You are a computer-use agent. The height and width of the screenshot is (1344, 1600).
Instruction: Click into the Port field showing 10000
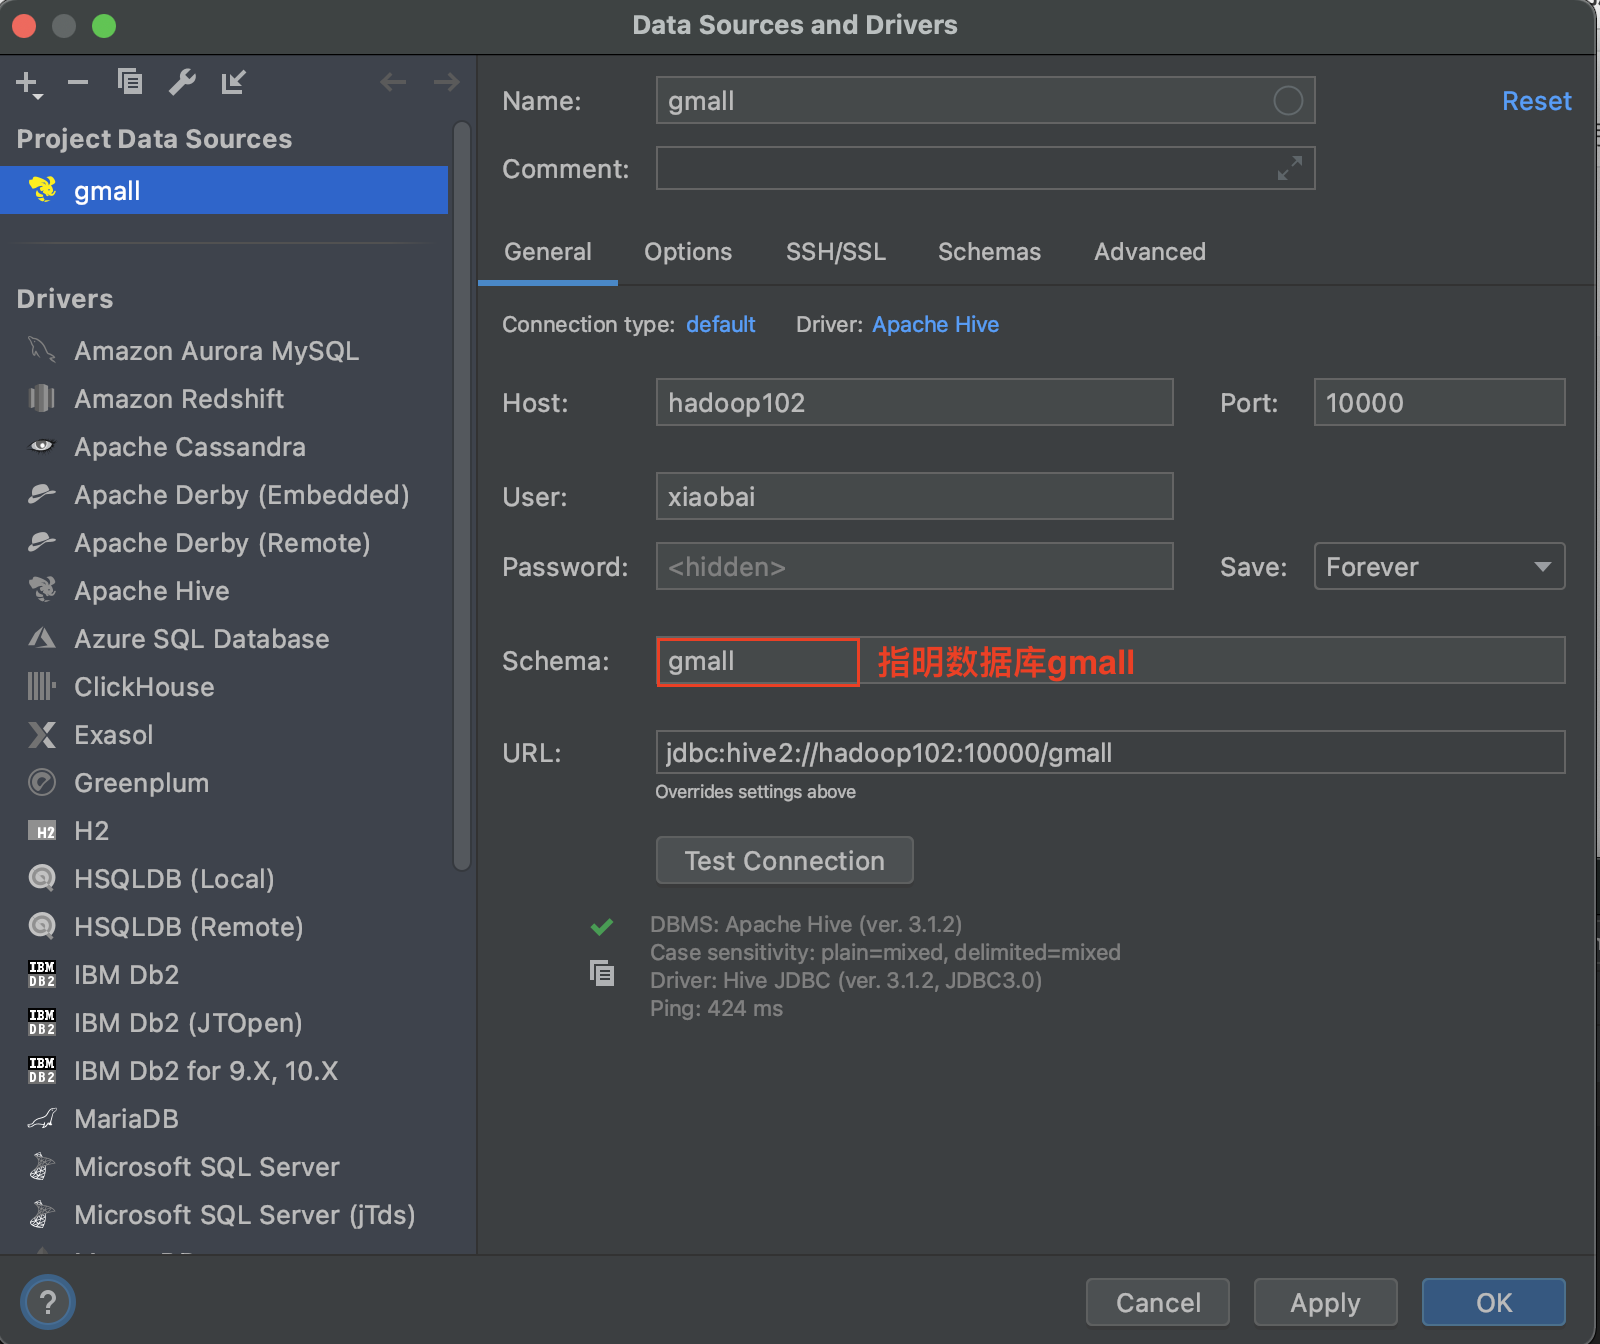coord(1439,402)
